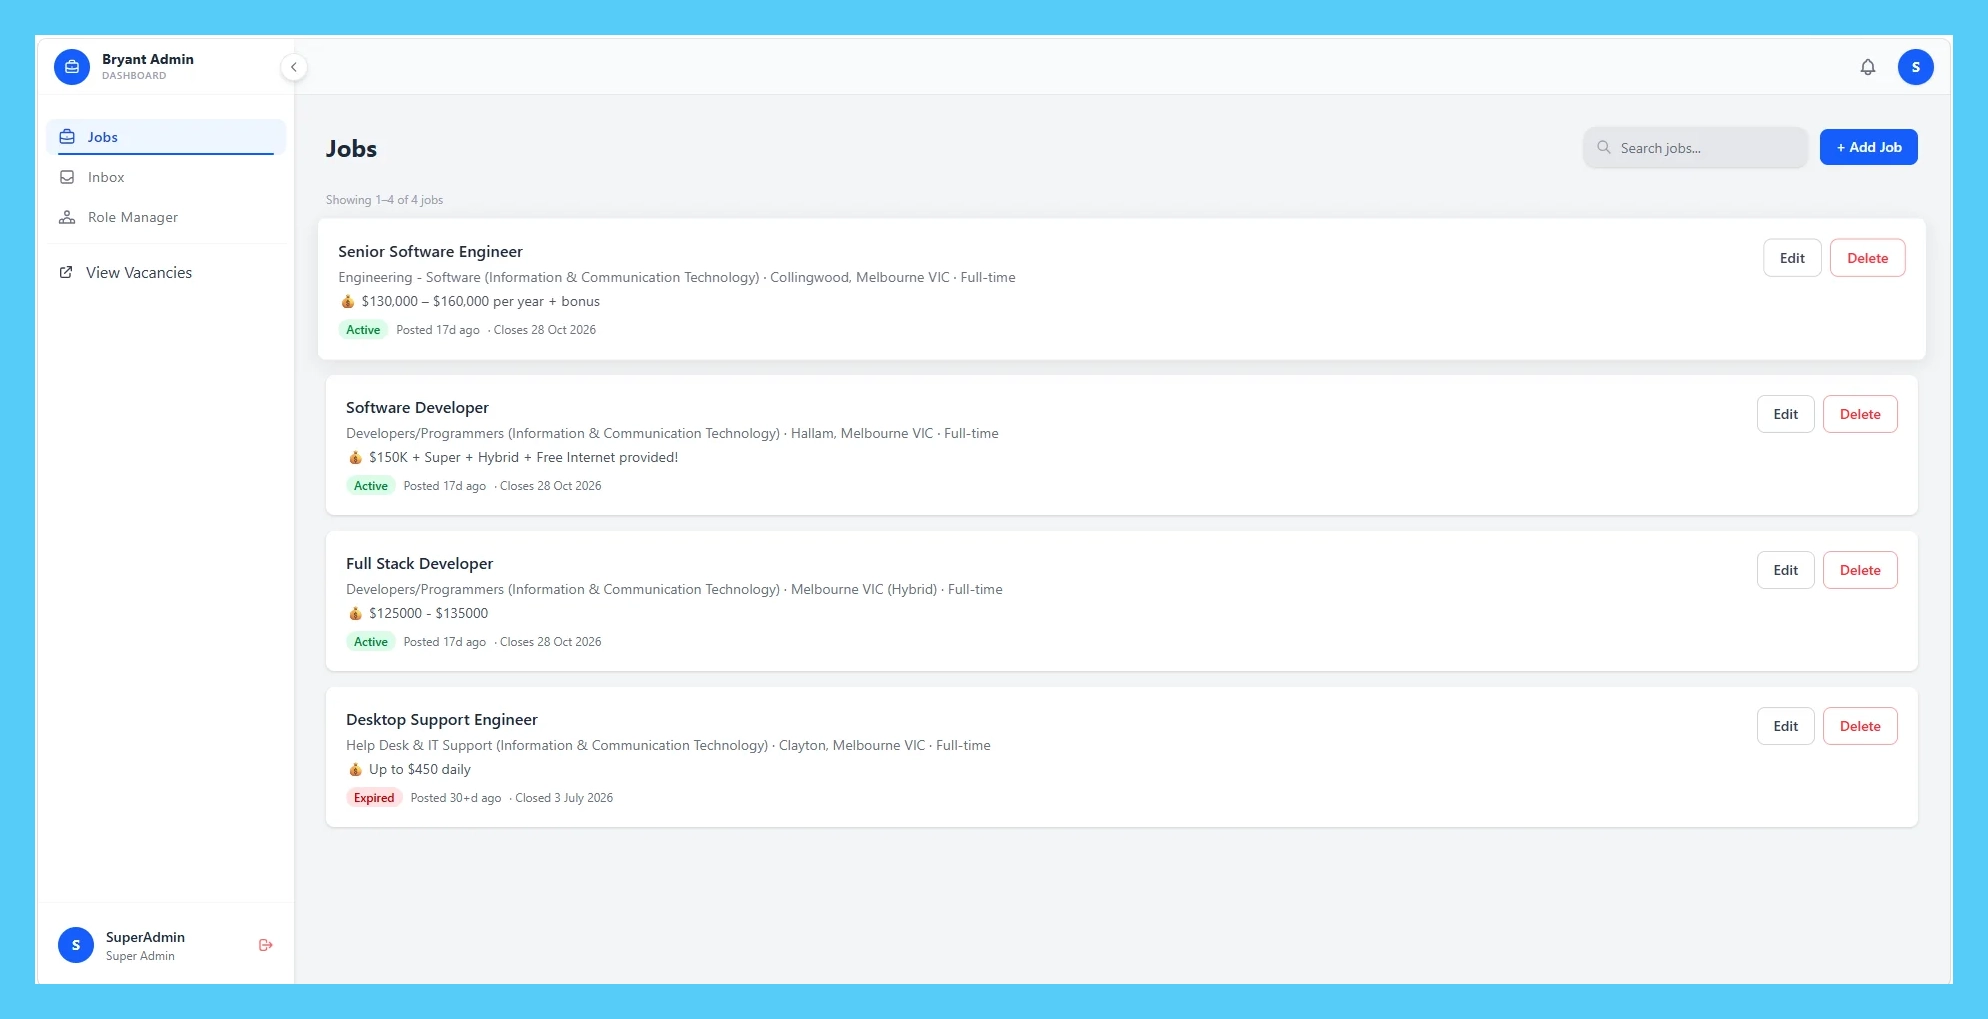
Task: Open notifications bell
Action: pyautogui.click(x=1867, y=67)
